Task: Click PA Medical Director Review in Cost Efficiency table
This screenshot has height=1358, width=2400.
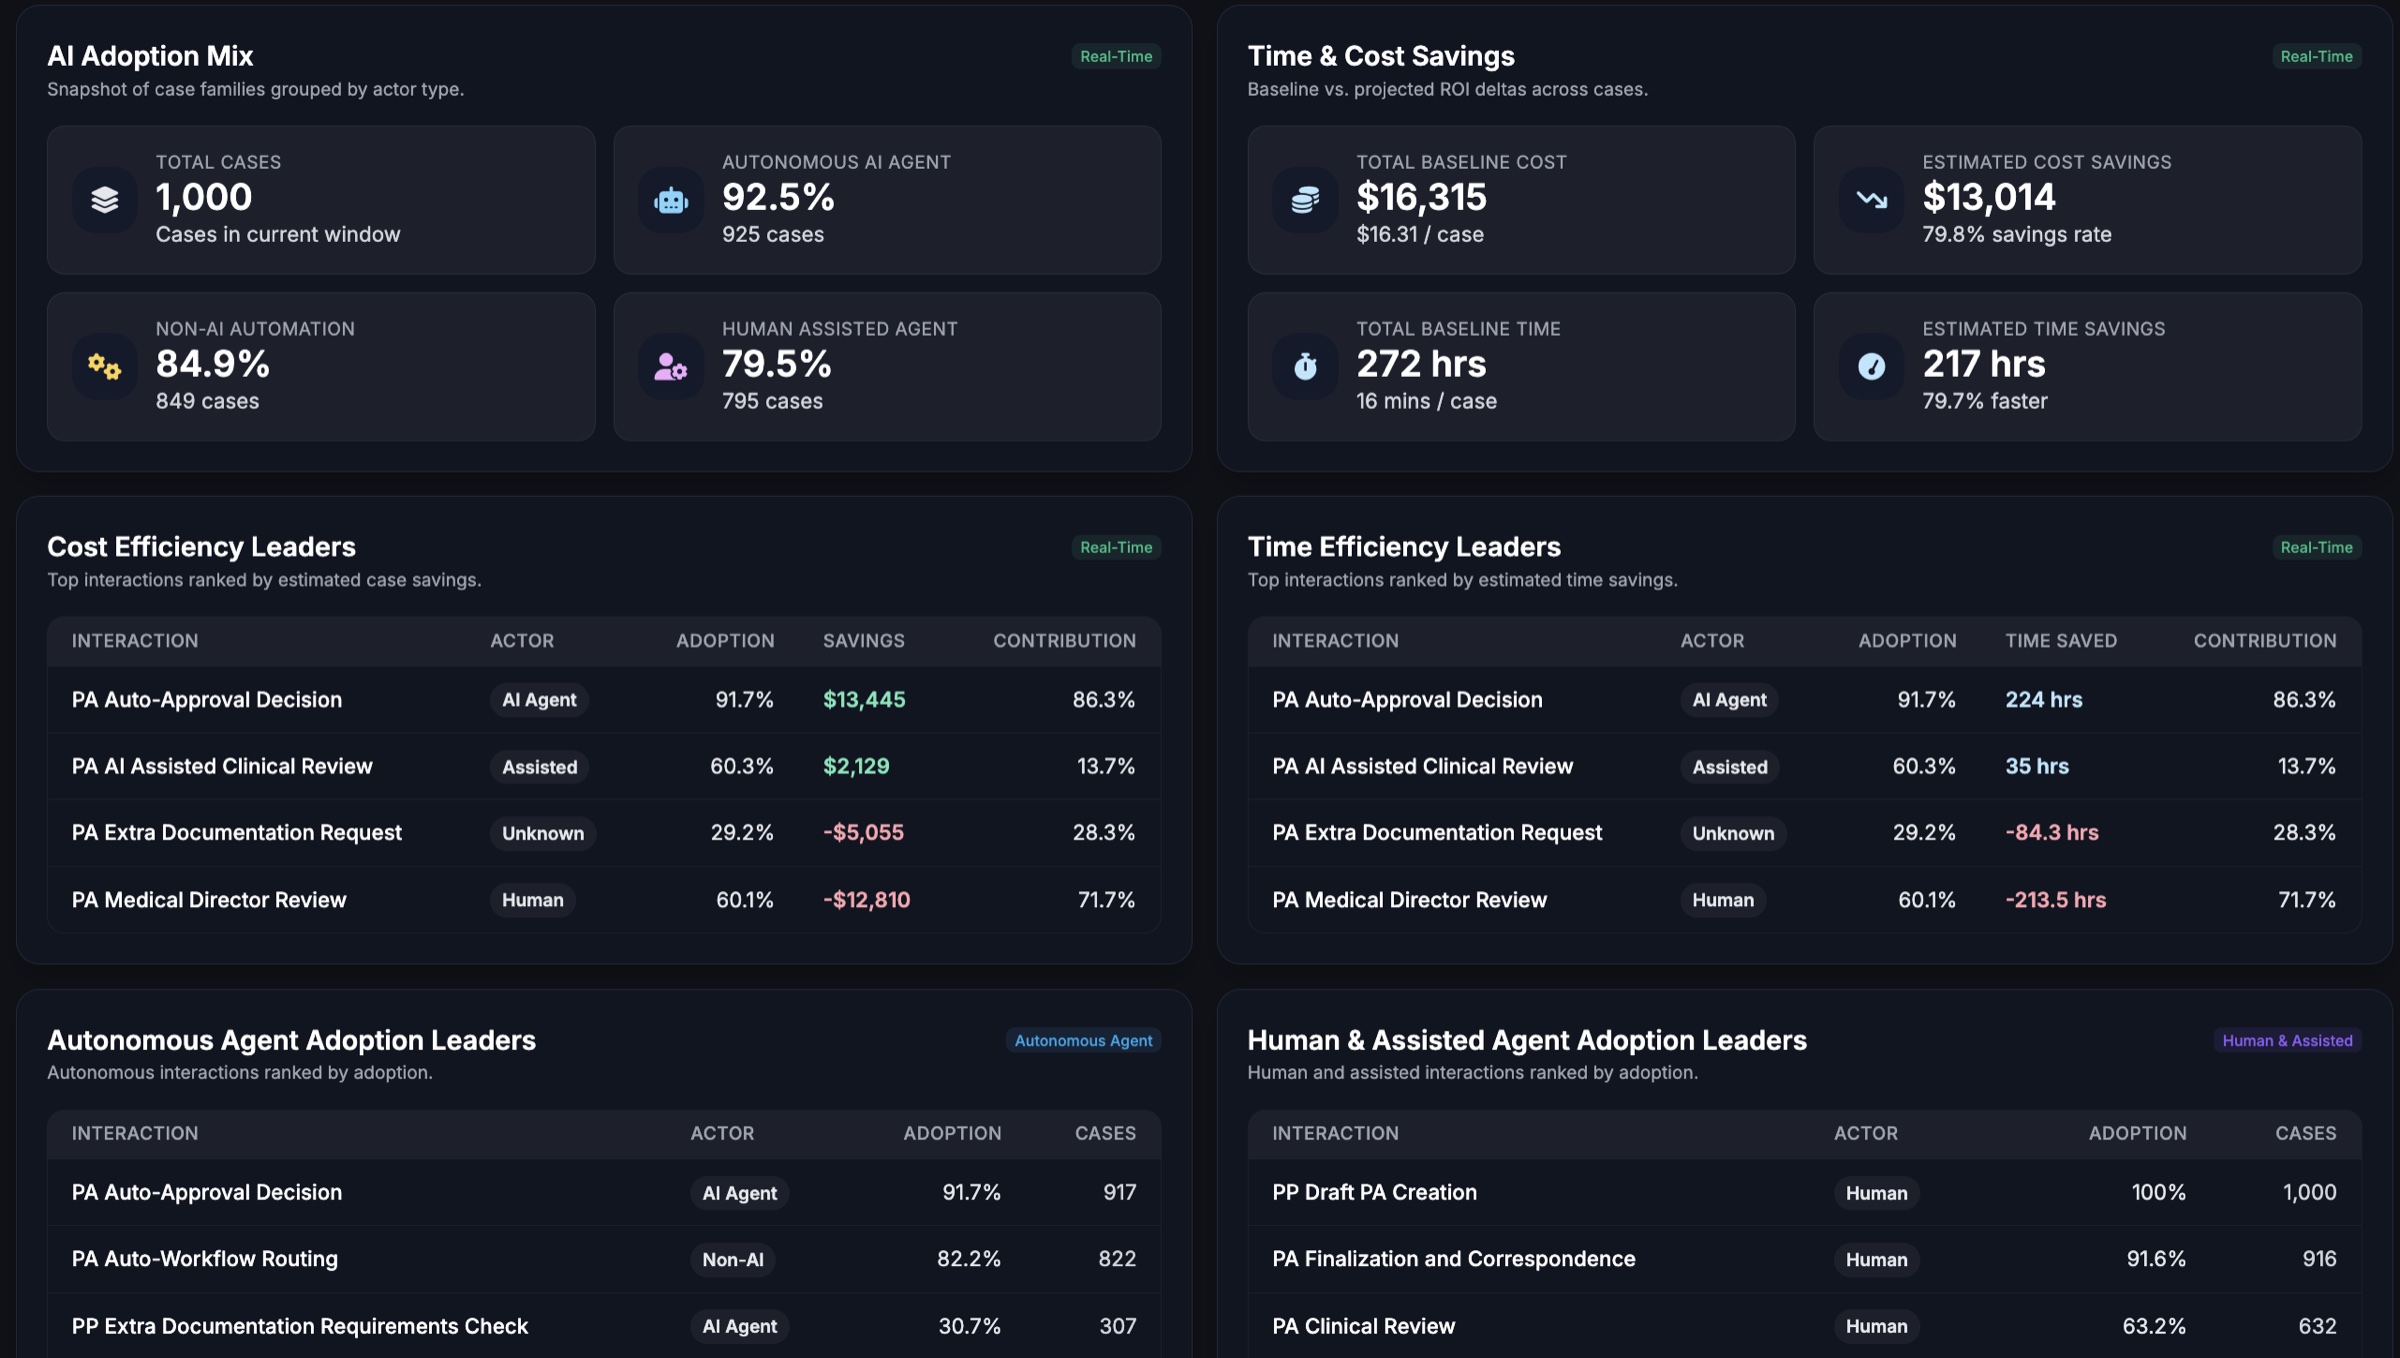Action: 209,900
